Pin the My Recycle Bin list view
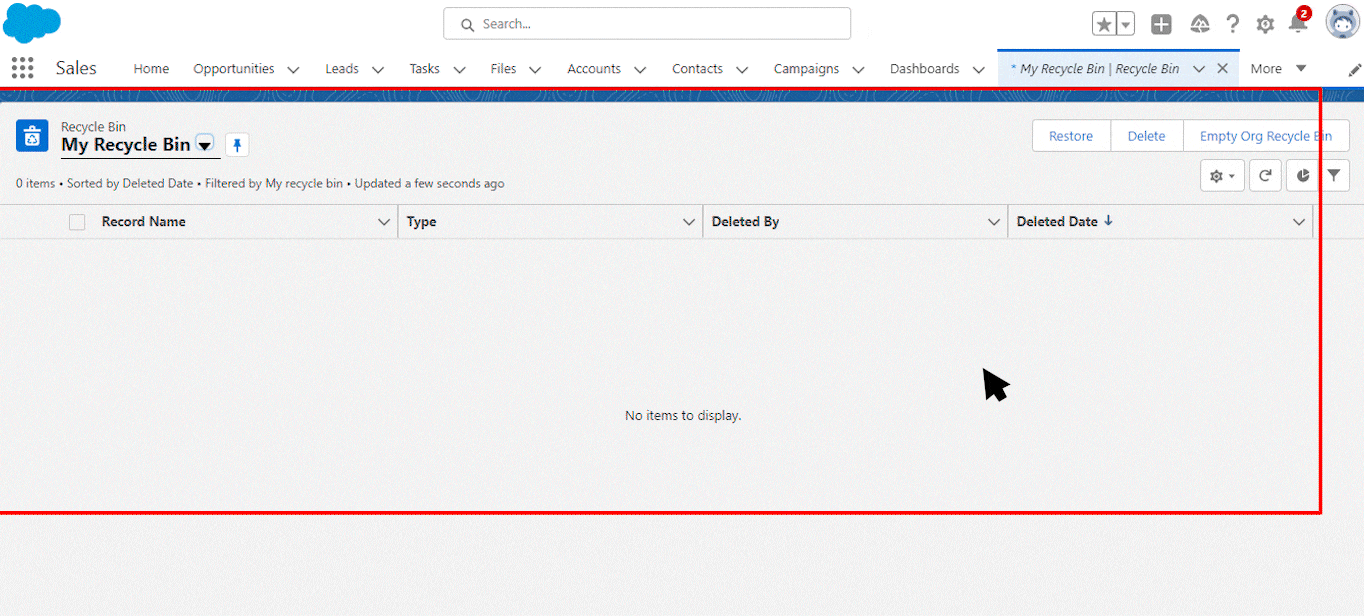The width and height of the screenshot is (1364, 616). click(x=237, y=145)
